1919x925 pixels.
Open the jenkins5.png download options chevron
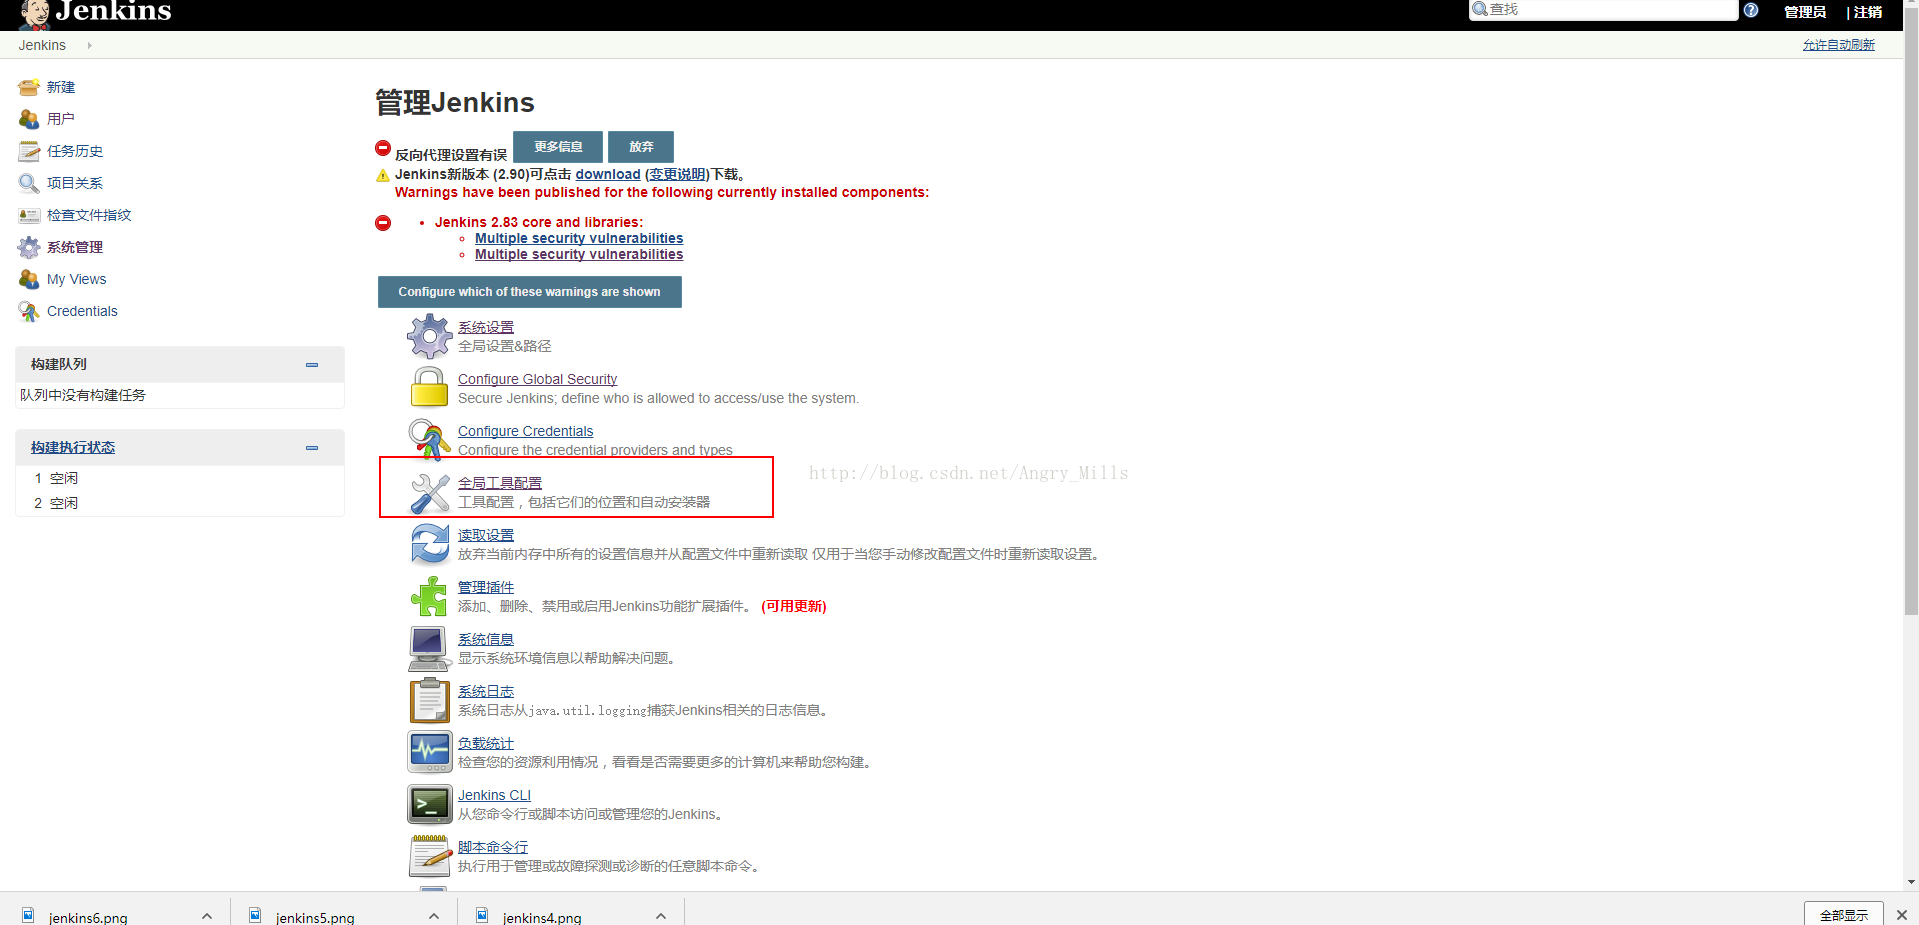[434, 916]
